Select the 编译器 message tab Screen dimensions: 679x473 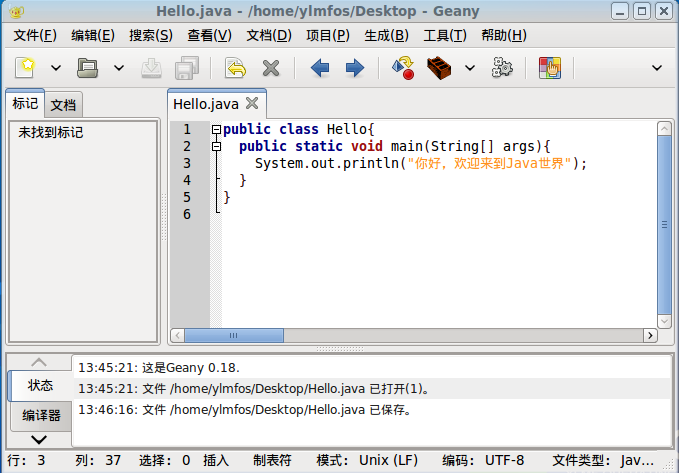point(41,416)
